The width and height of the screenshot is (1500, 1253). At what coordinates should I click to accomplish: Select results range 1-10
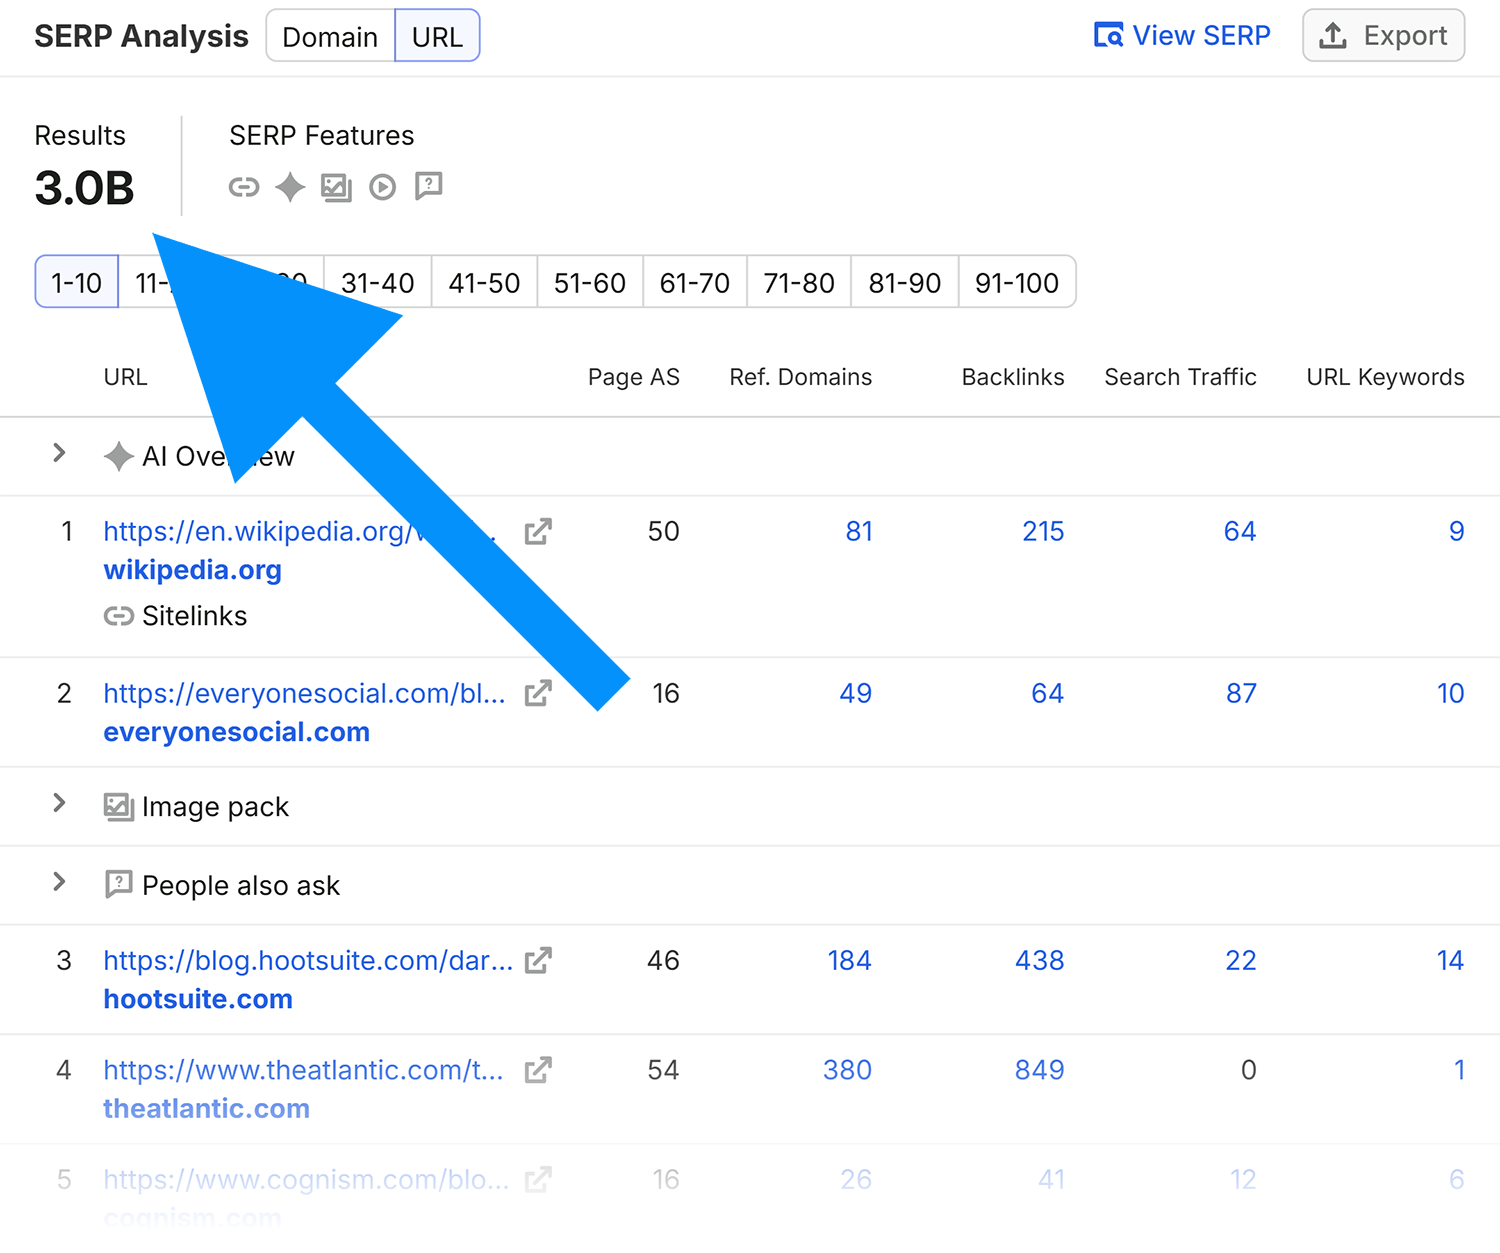coord(77,282)
